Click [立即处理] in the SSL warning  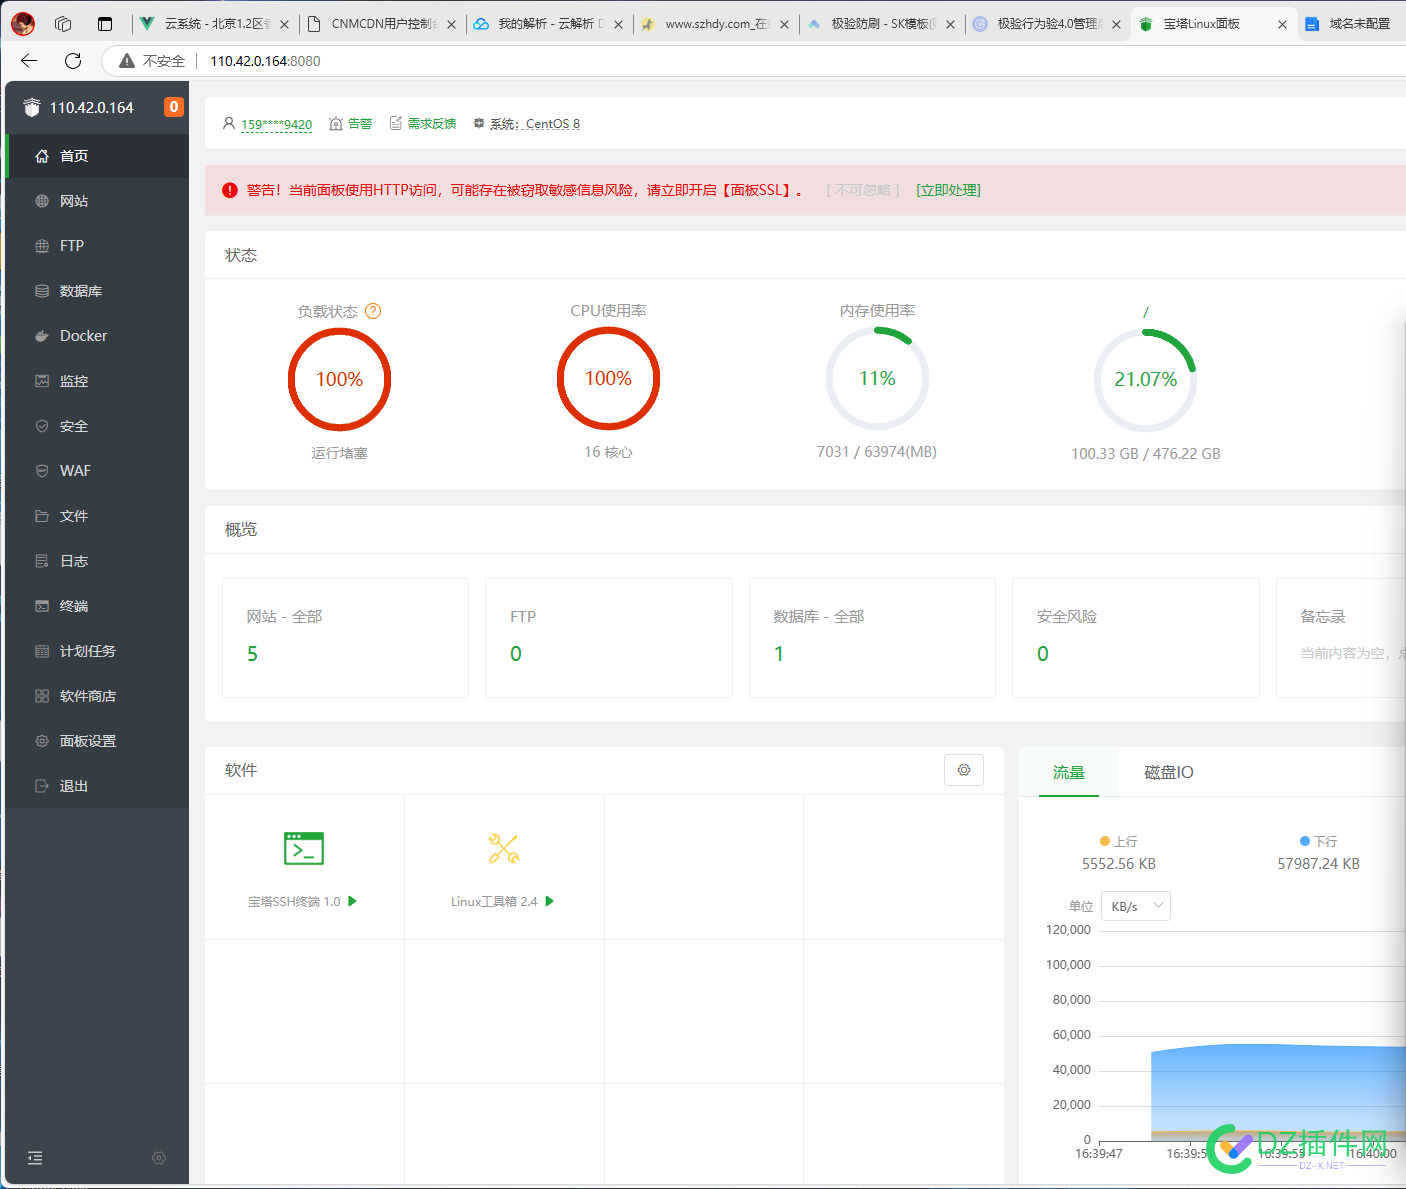coord(948,190)
